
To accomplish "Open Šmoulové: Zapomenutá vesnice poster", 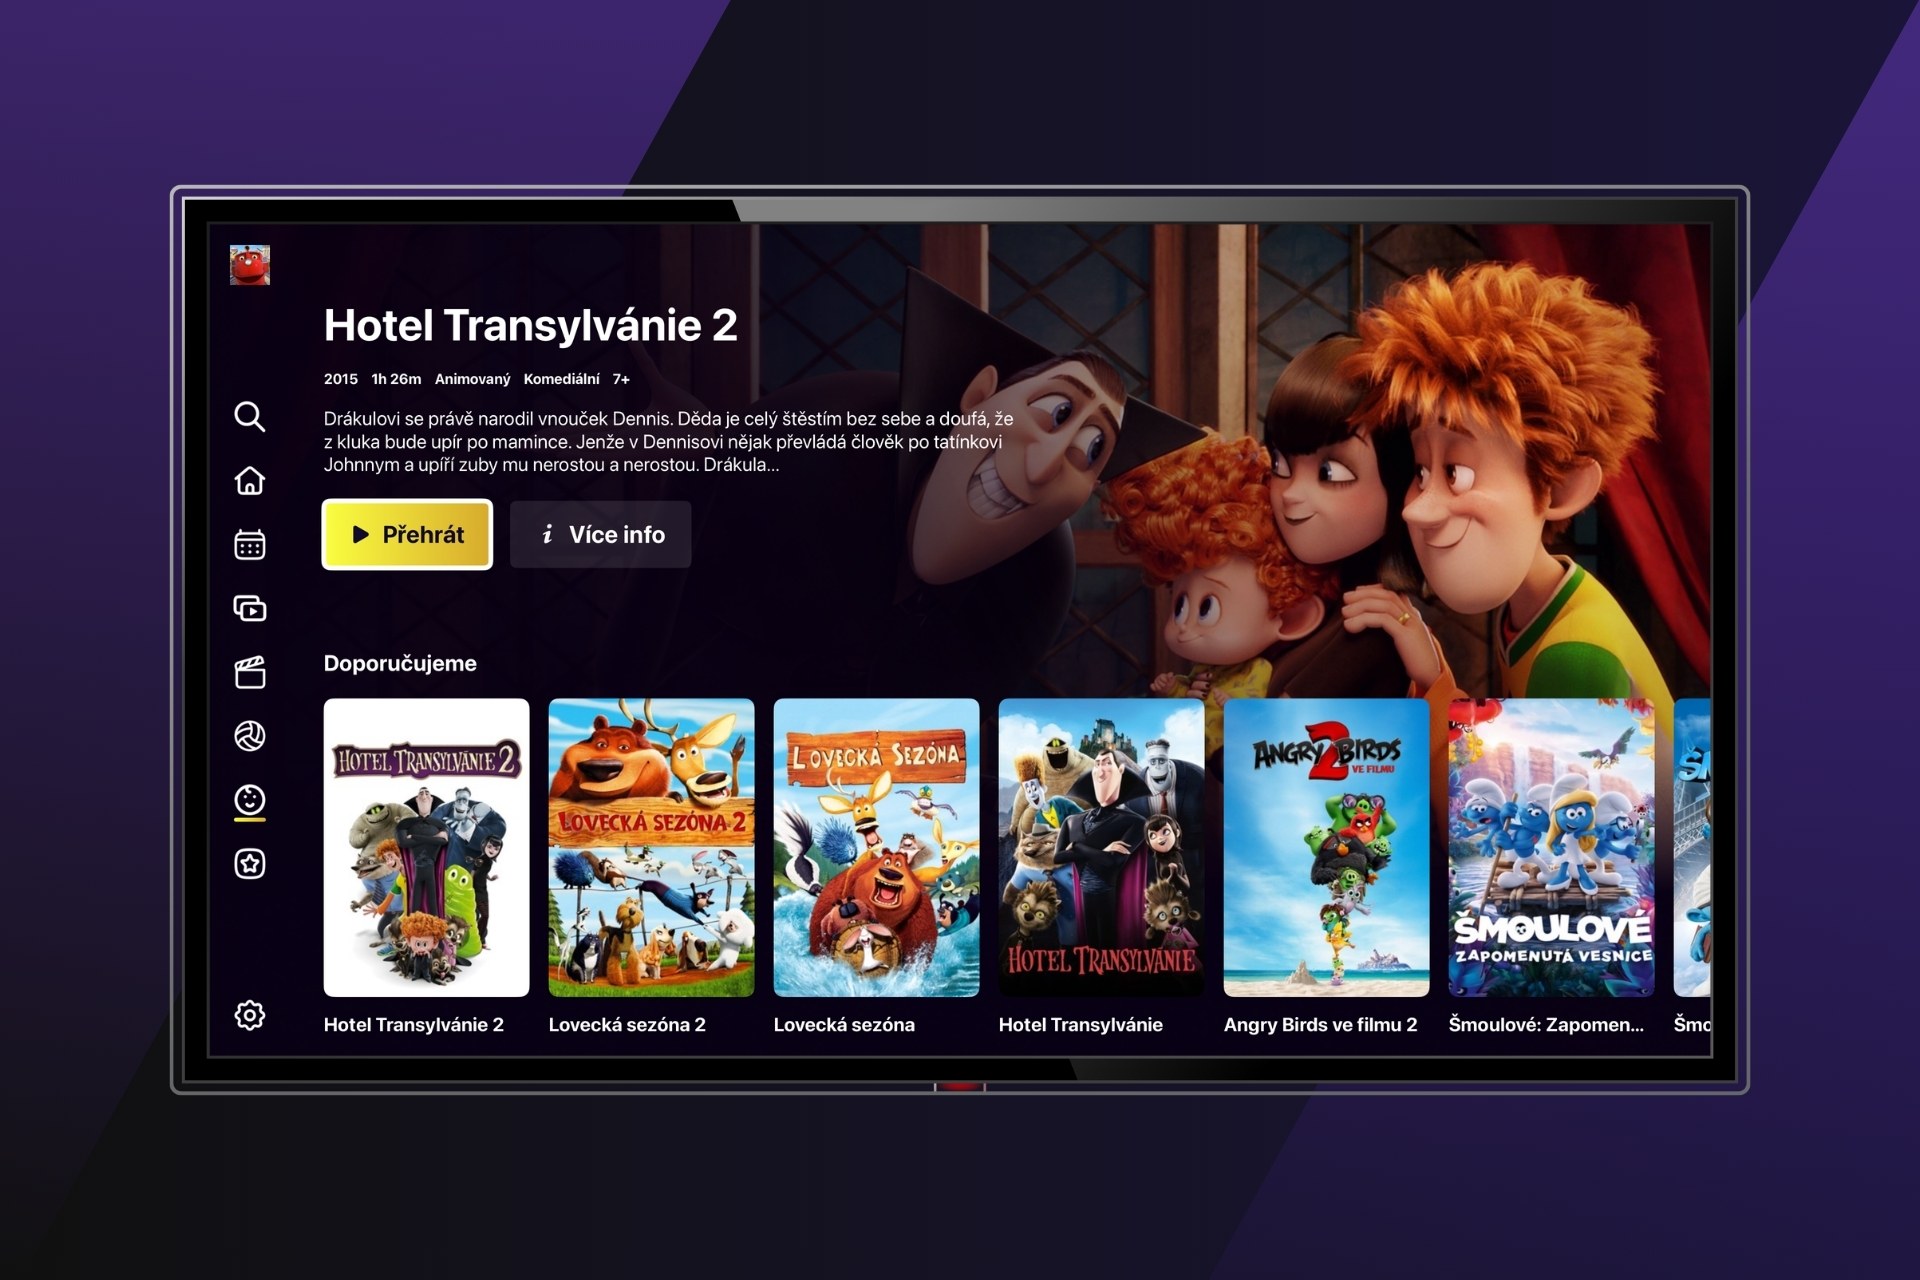I will coord(1551,847).
